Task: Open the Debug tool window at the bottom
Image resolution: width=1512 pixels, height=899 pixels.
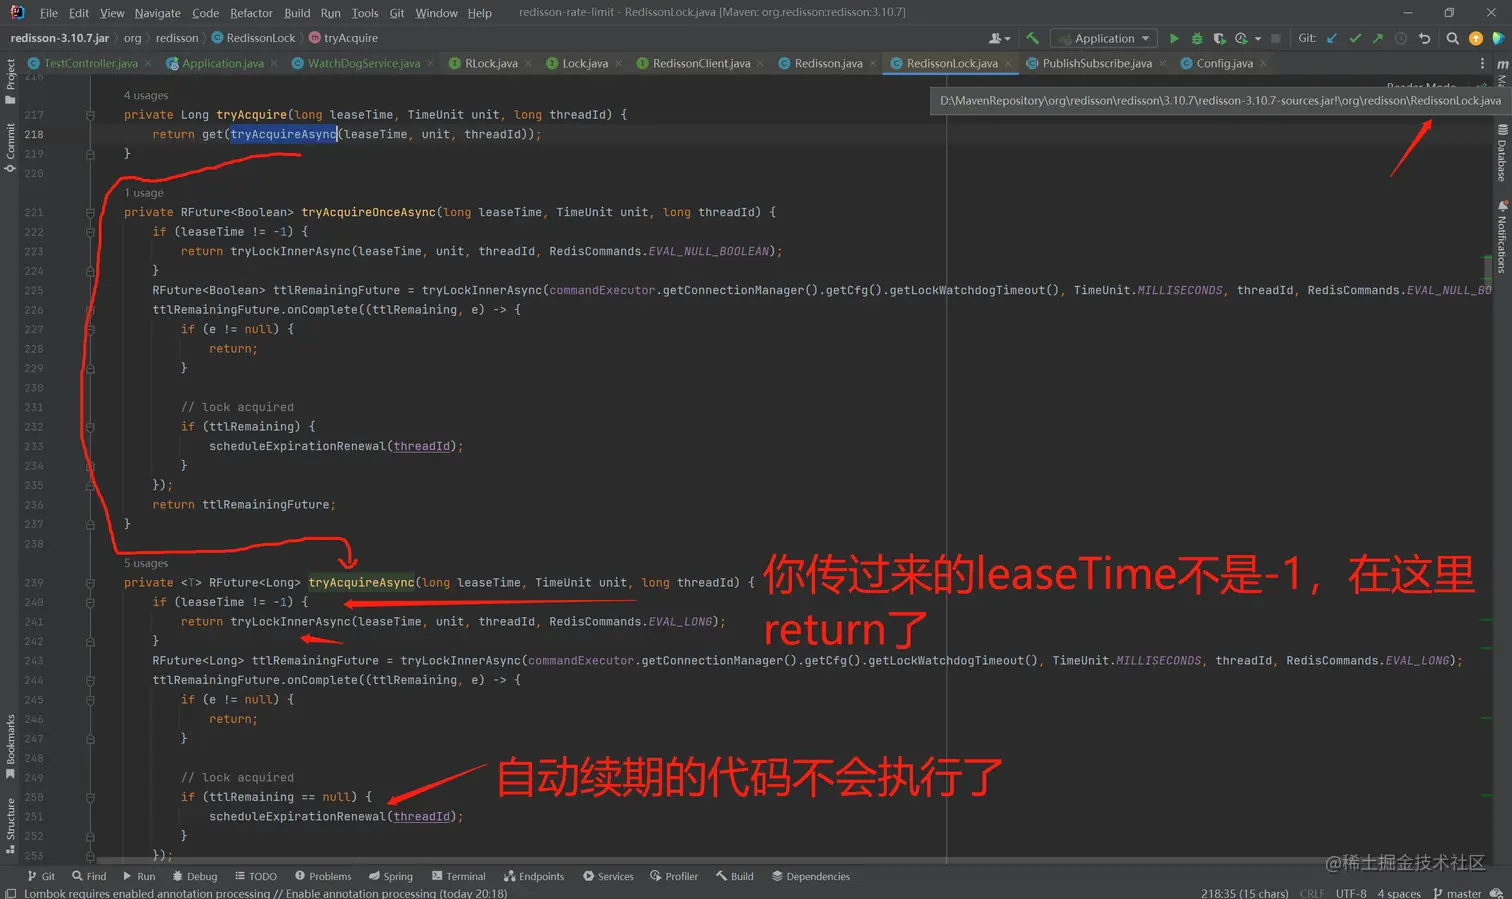Action: 195,876
